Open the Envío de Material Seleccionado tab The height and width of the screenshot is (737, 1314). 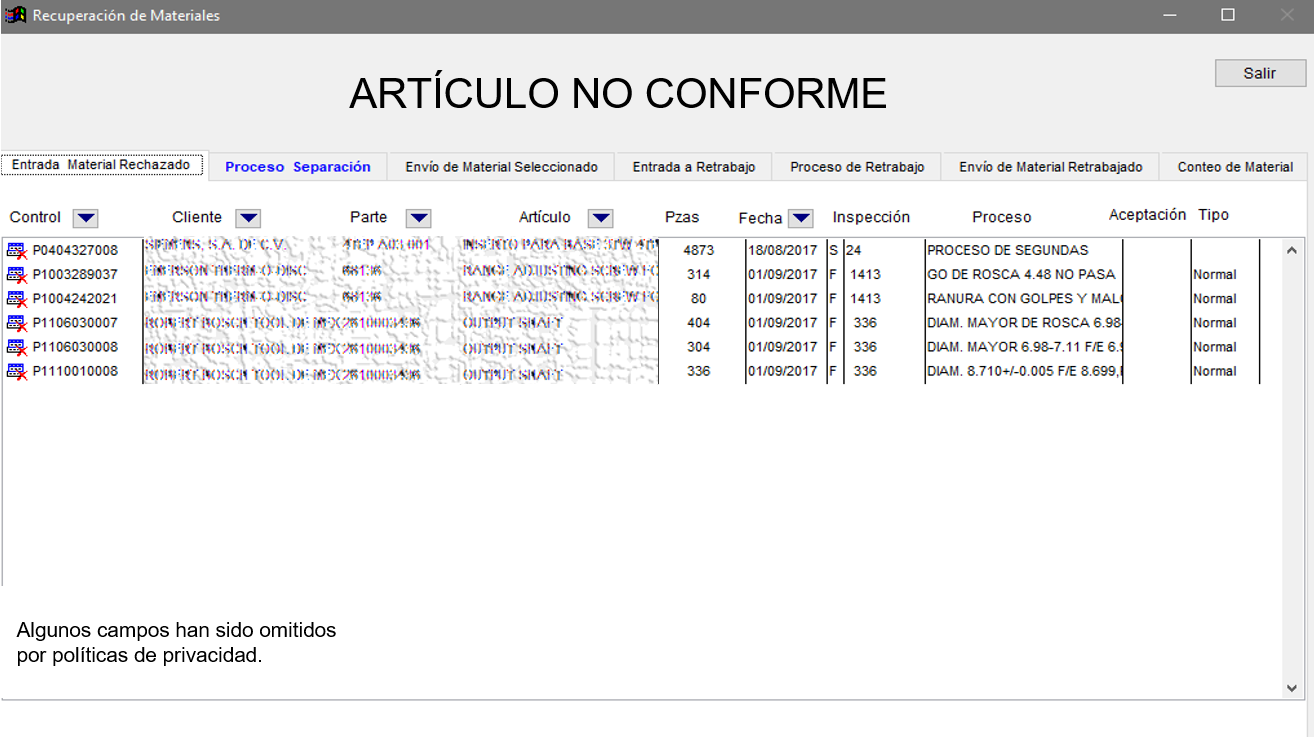[501, 167]
